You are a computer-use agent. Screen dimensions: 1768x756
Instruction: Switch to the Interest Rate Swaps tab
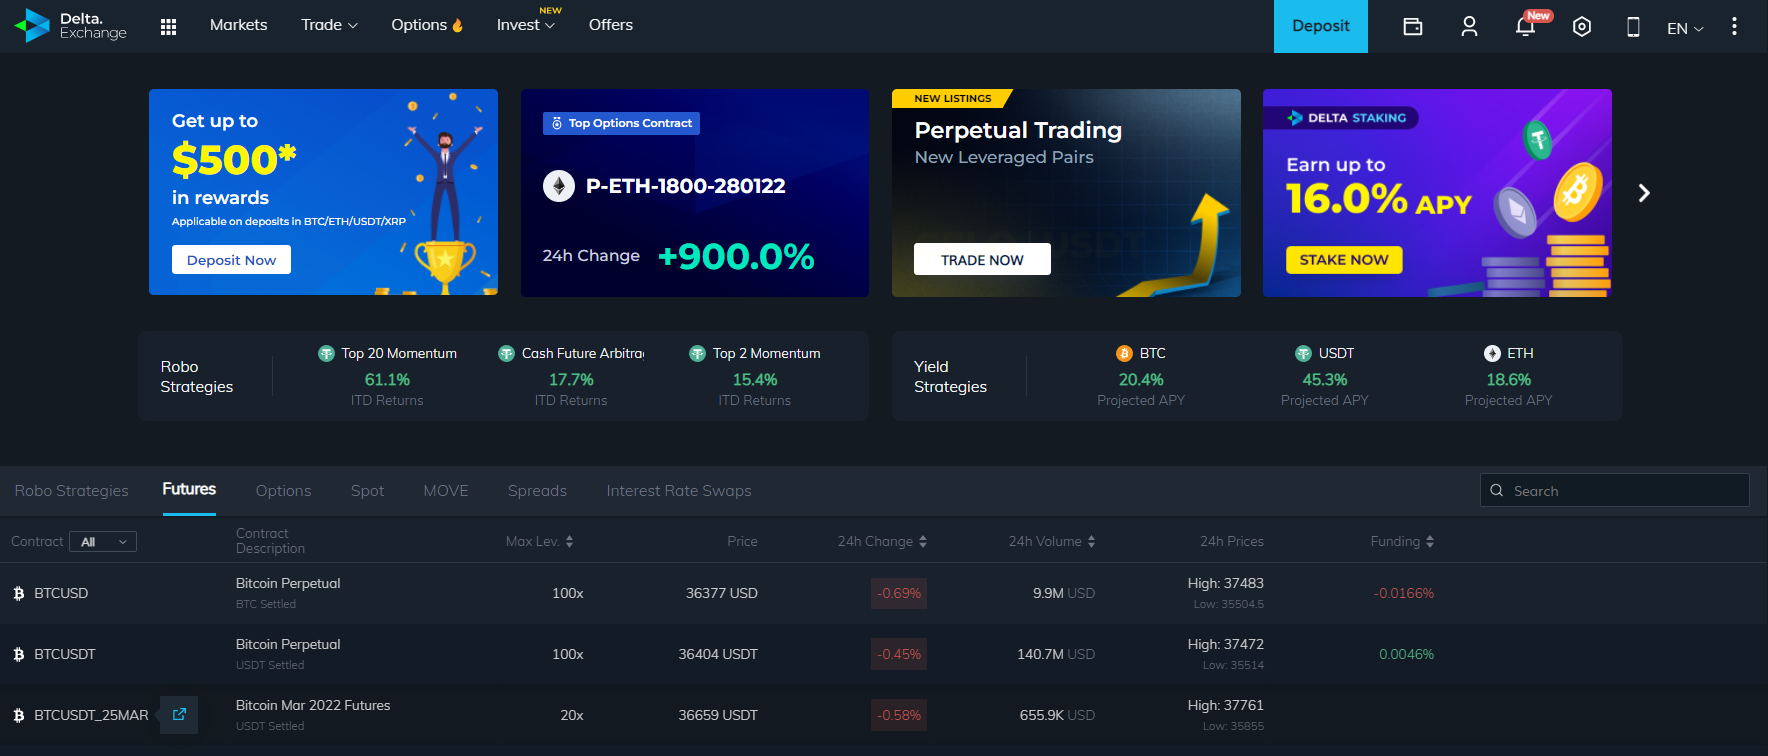(679, 490)
